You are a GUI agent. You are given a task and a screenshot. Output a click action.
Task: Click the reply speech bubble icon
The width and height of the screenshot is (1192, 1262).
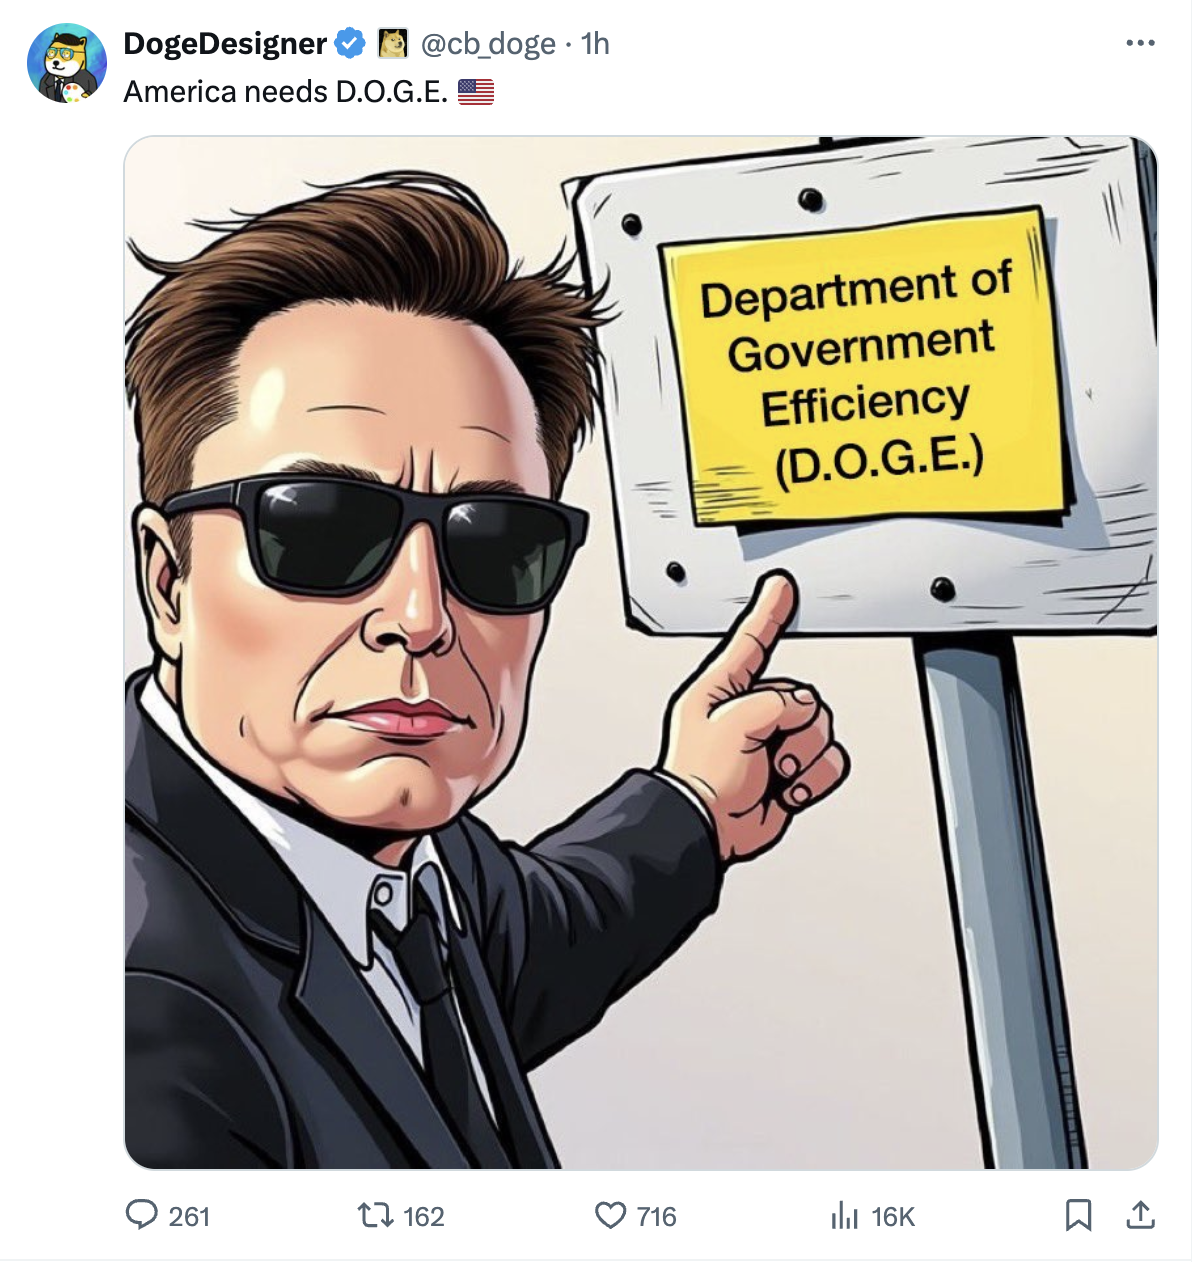point(141,1215)
